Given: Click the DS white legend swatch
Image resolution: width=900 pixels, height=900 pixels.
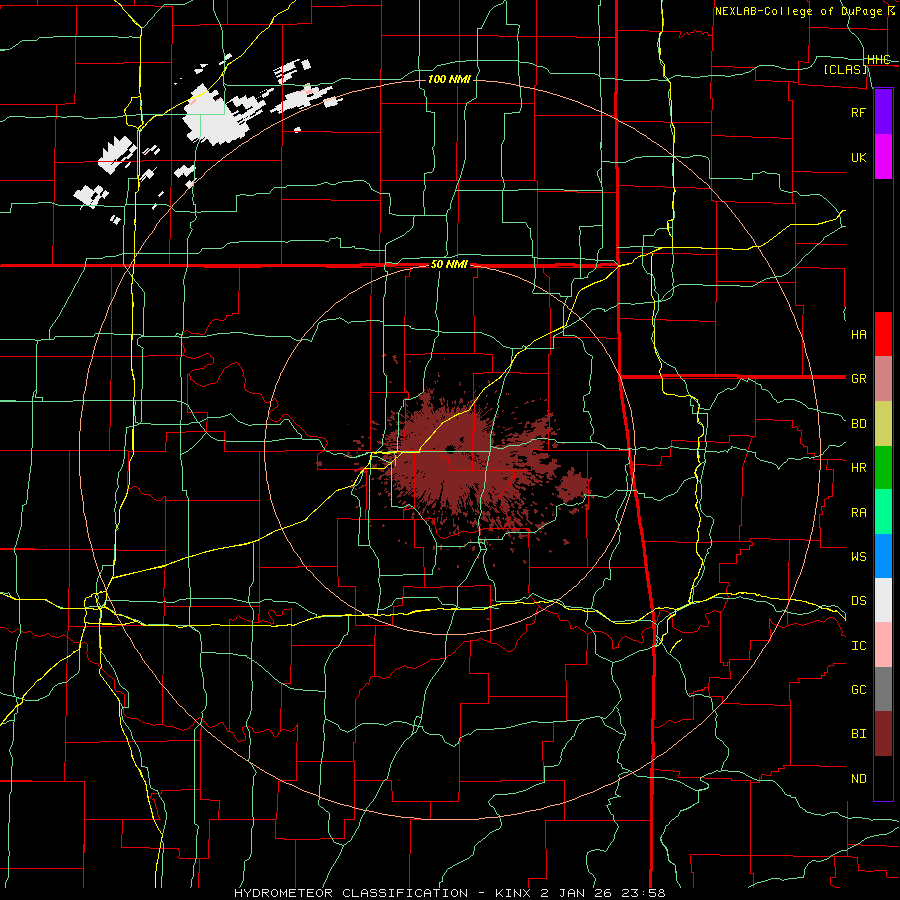Looking at the screenshot, I should point(883,600).
